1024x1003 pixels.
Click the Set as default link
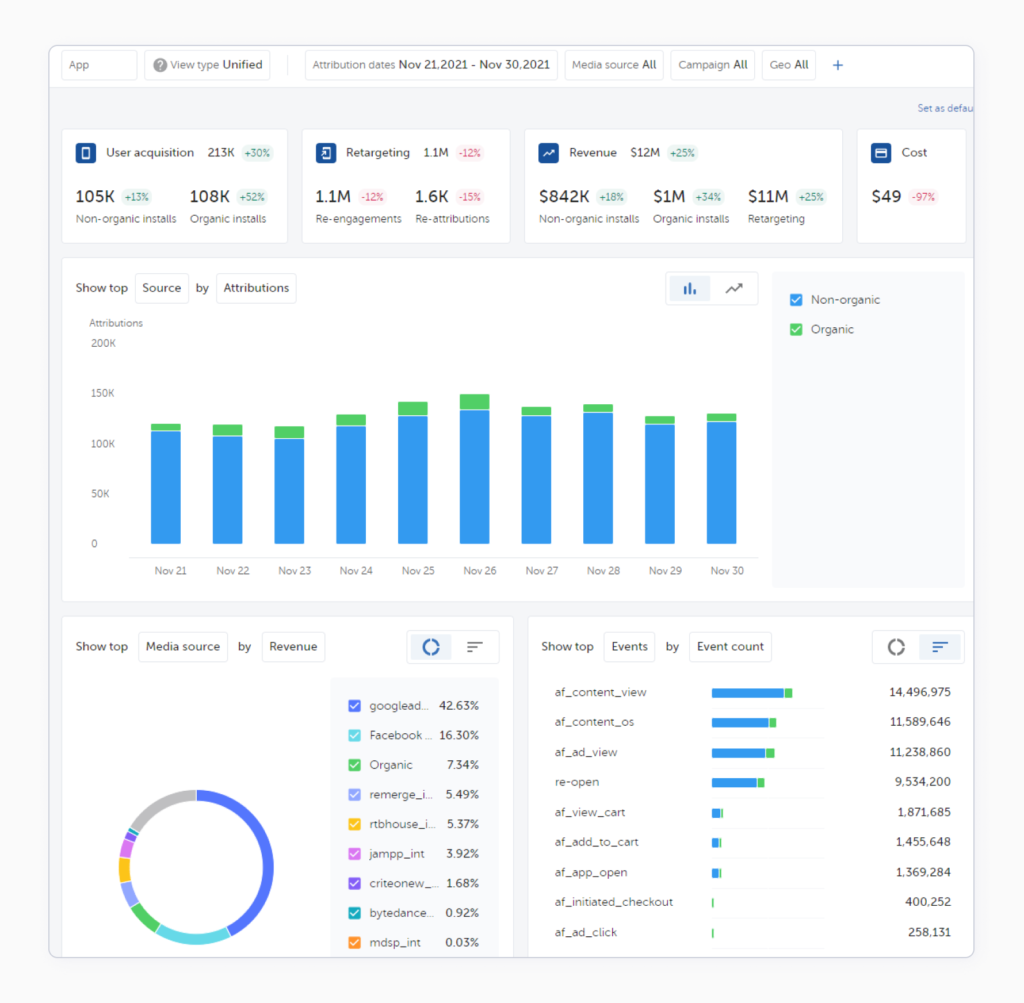tap(944, 107)
